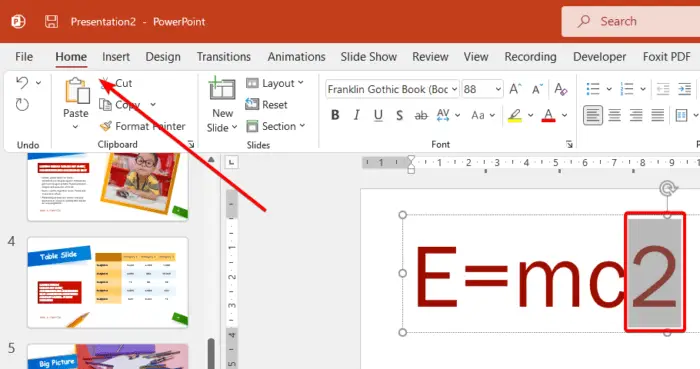Open the File menu

pos(24,57)
